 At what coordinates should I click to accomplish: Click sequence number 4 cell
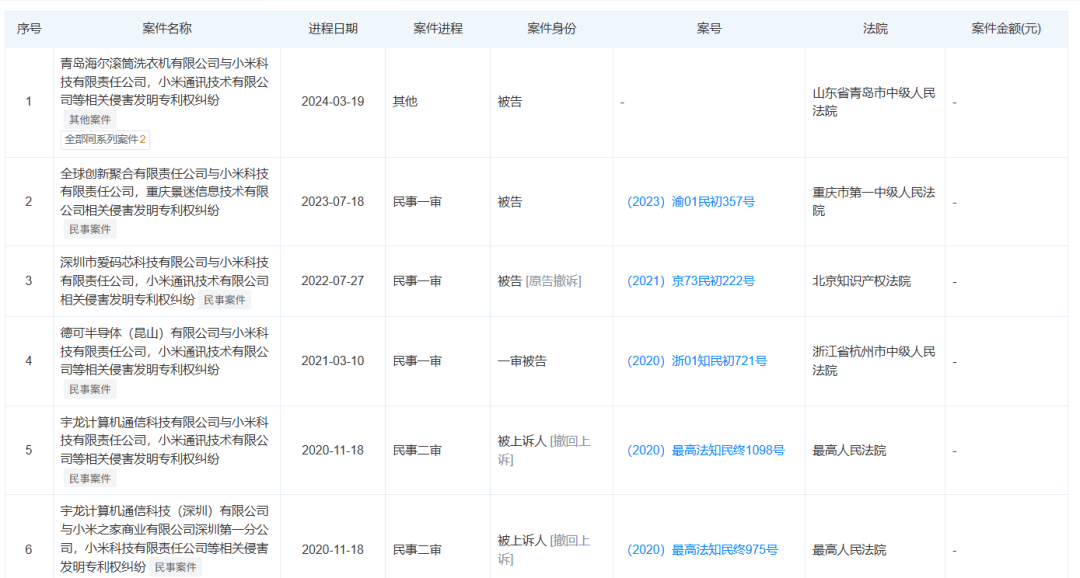pos(29,361)
